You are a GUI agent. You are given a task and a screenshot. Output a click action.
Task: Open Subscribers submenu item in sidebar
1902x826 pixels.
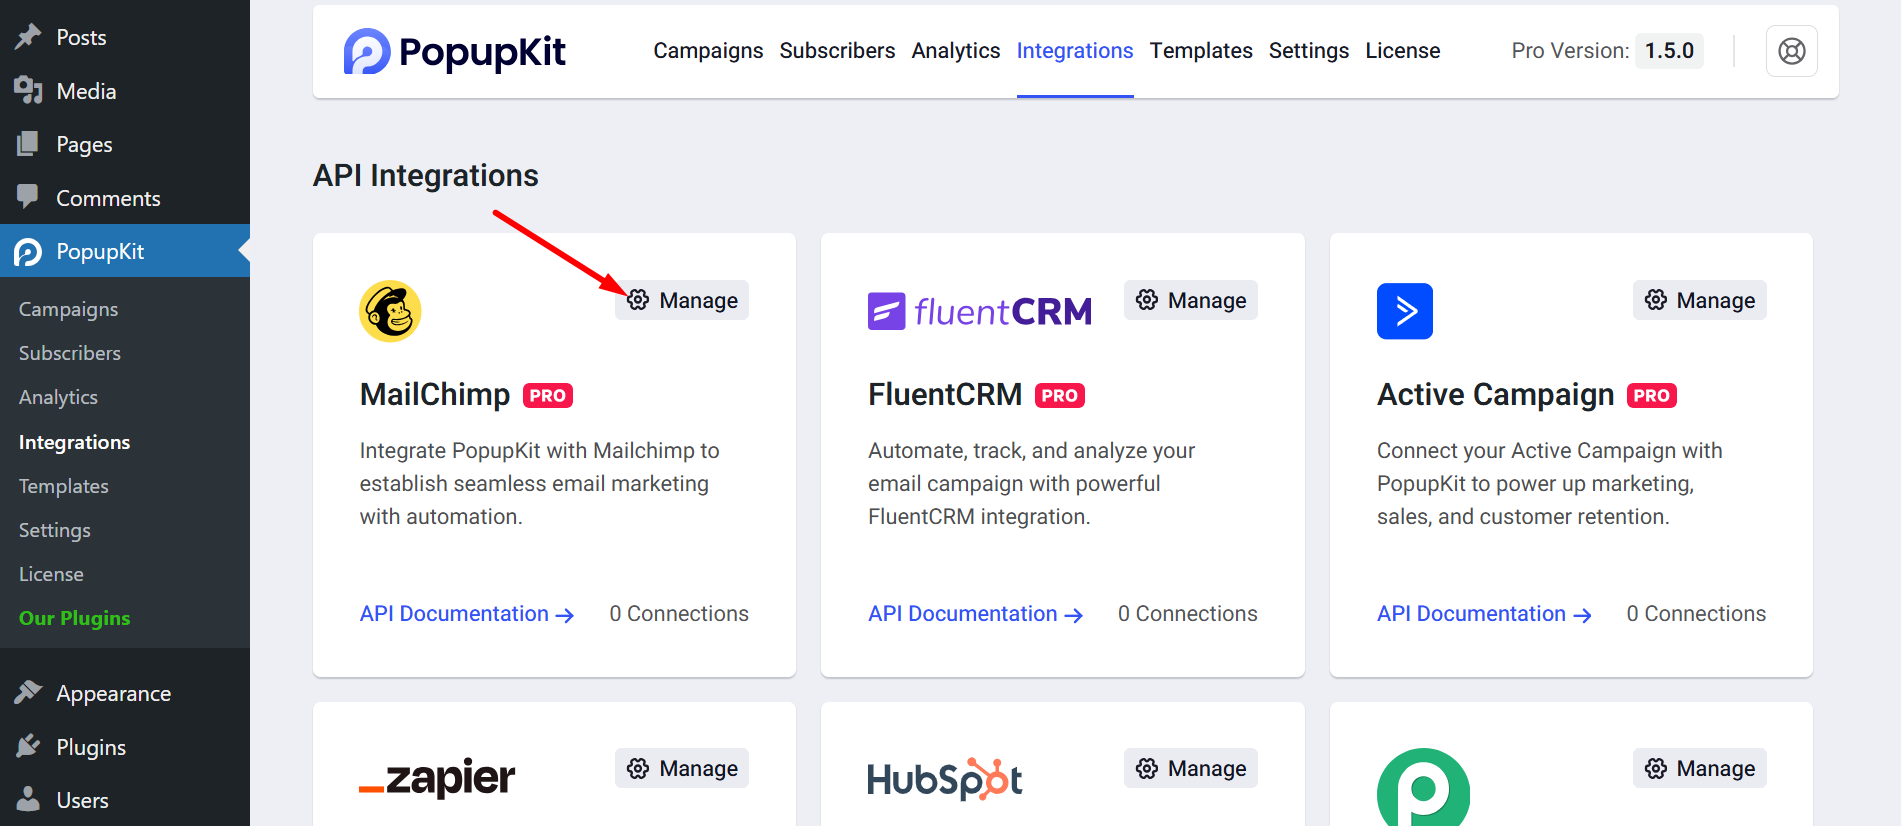(70, 353)
